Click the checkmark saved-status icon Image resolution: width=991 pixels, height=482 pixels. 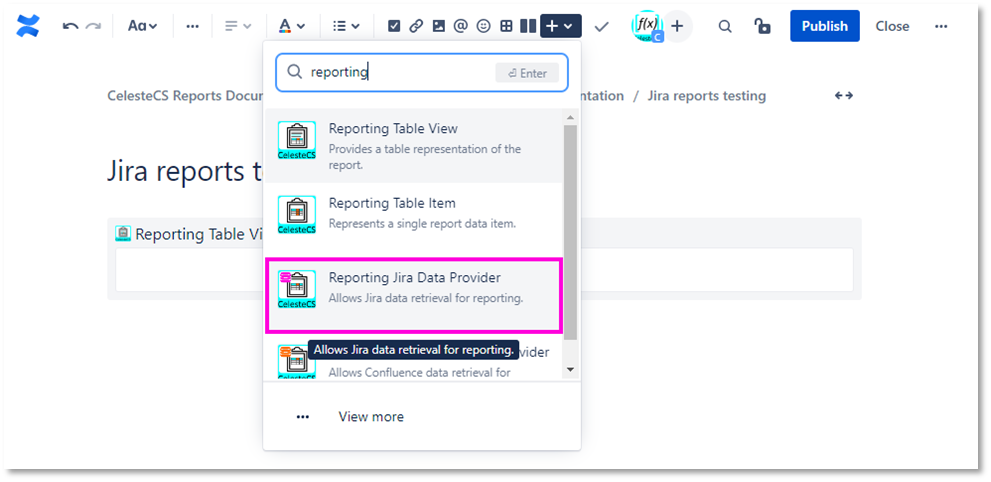coord(602,26)
